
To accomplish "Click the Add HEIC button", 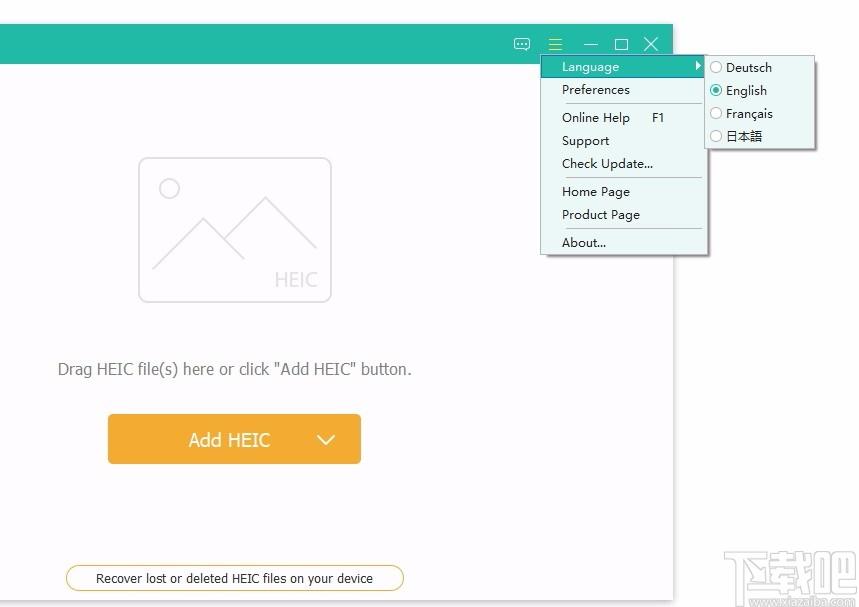I will pos(234,439).
